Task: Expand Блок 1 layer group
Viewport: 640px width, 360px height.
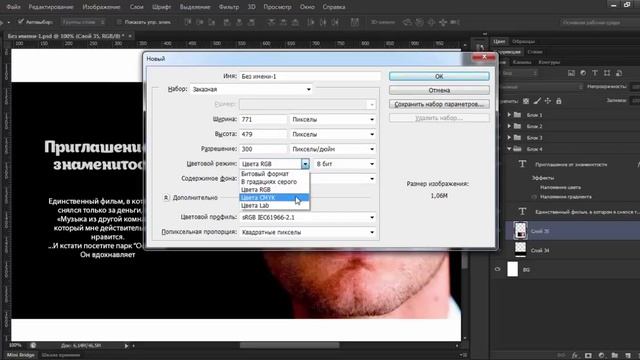Action: (x=509, y=115)
